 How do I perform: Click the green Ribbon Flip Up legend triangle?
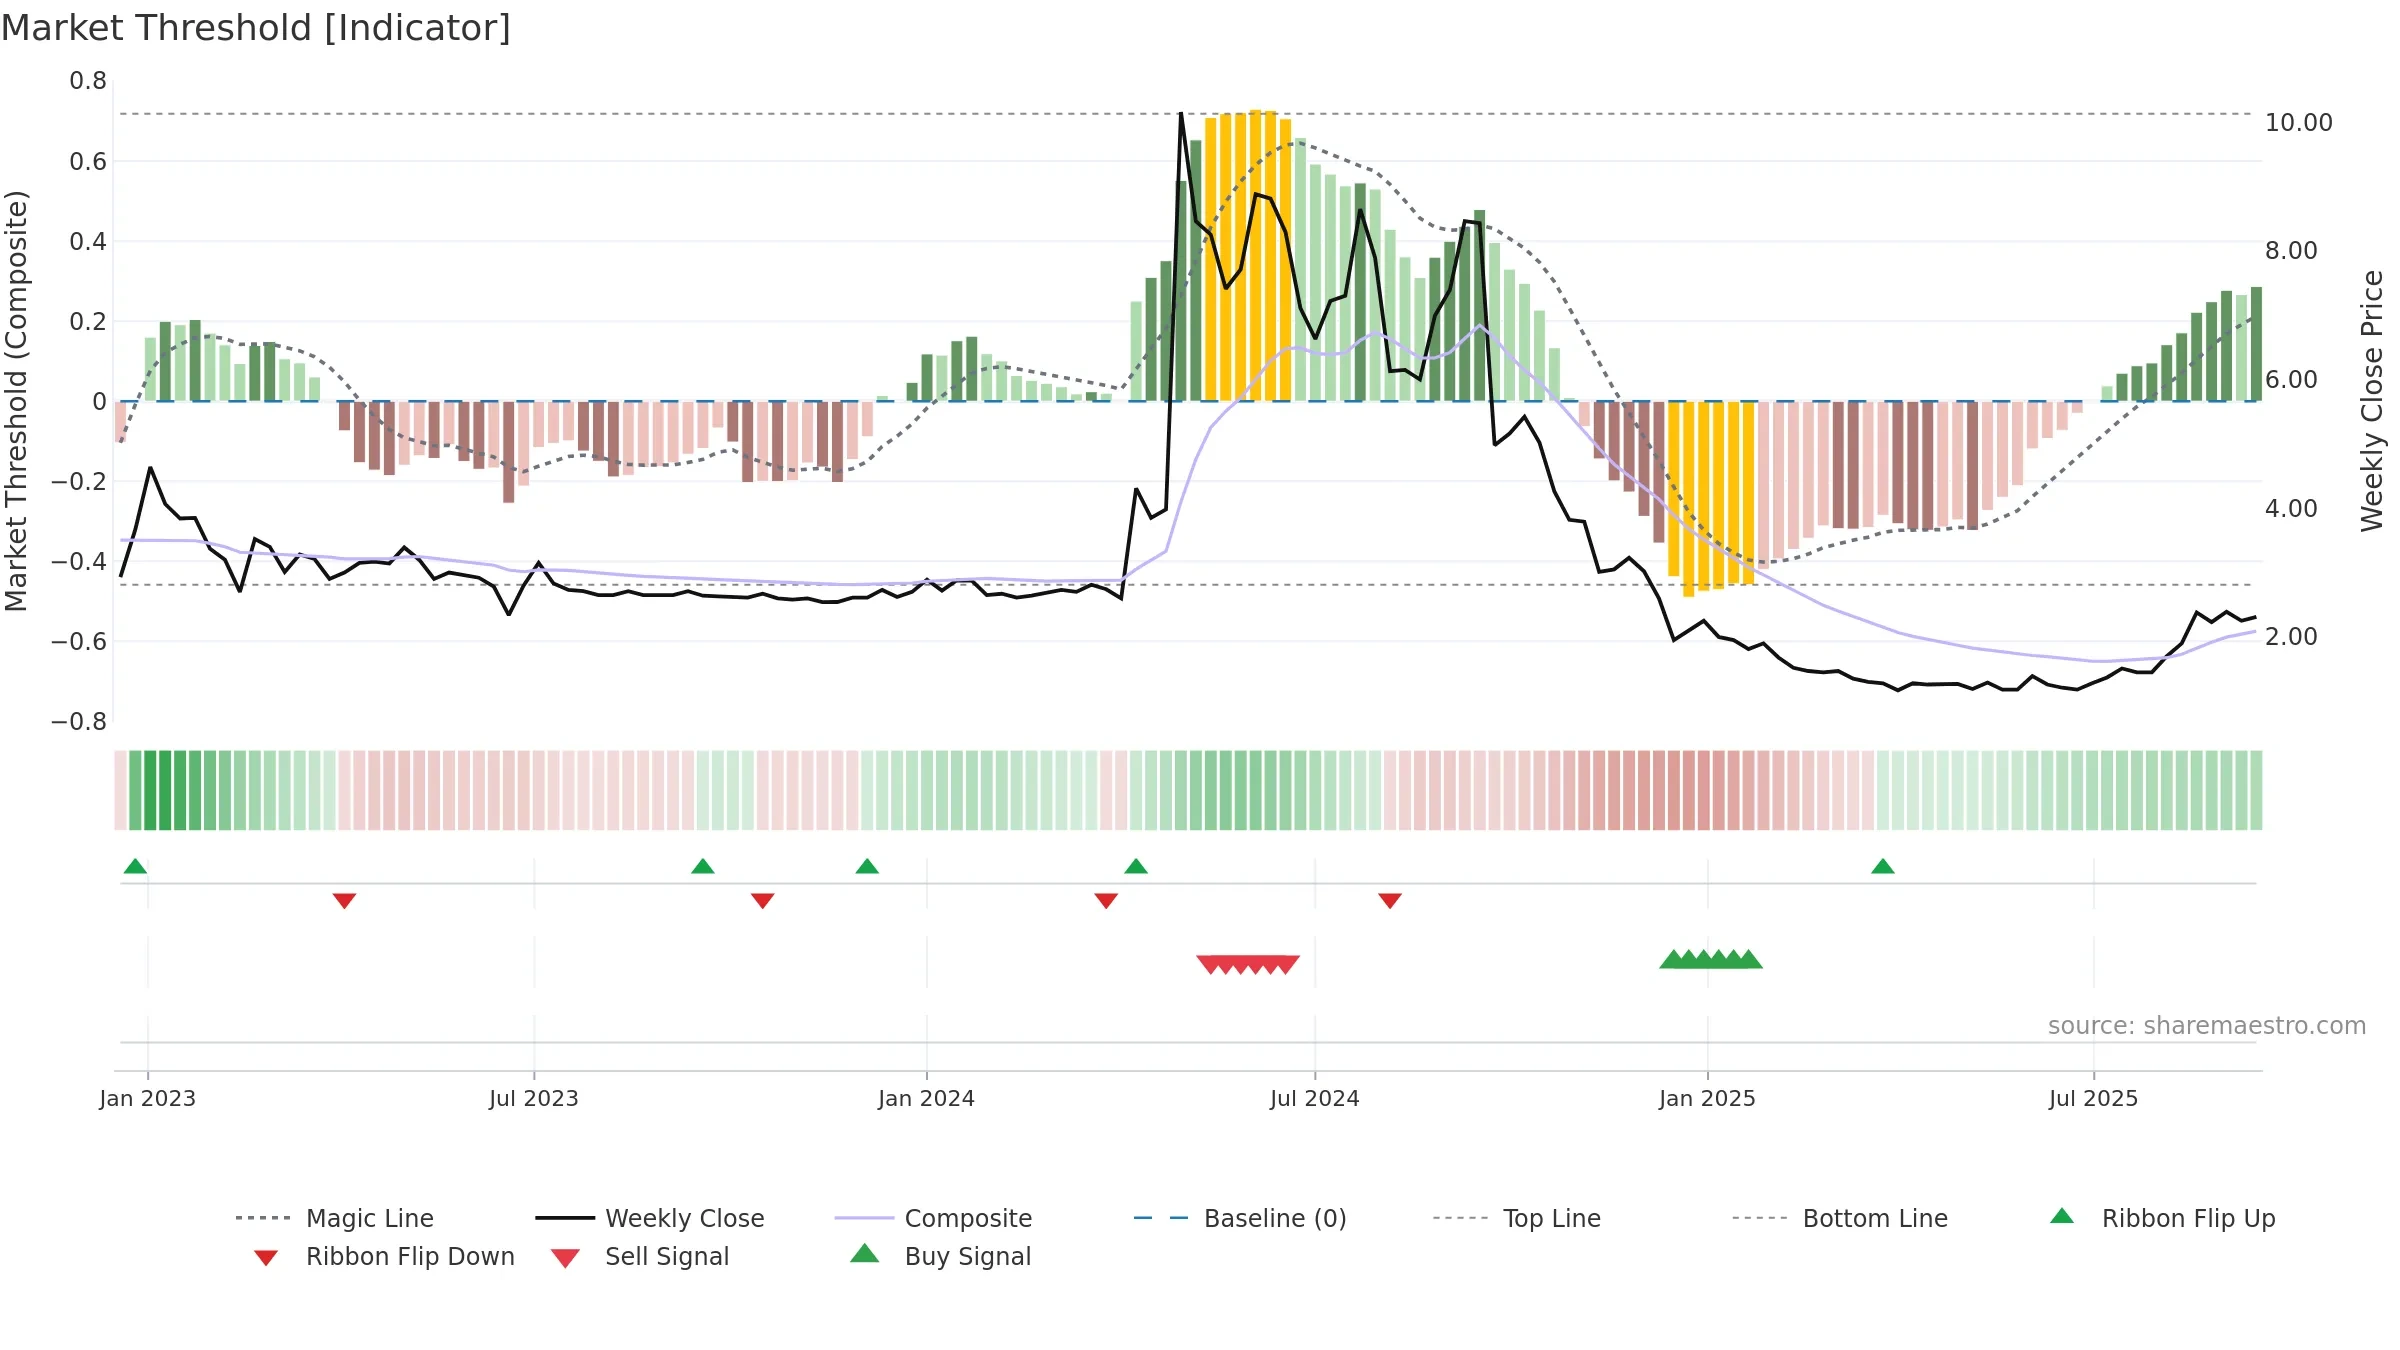tap(2062, 1216)
